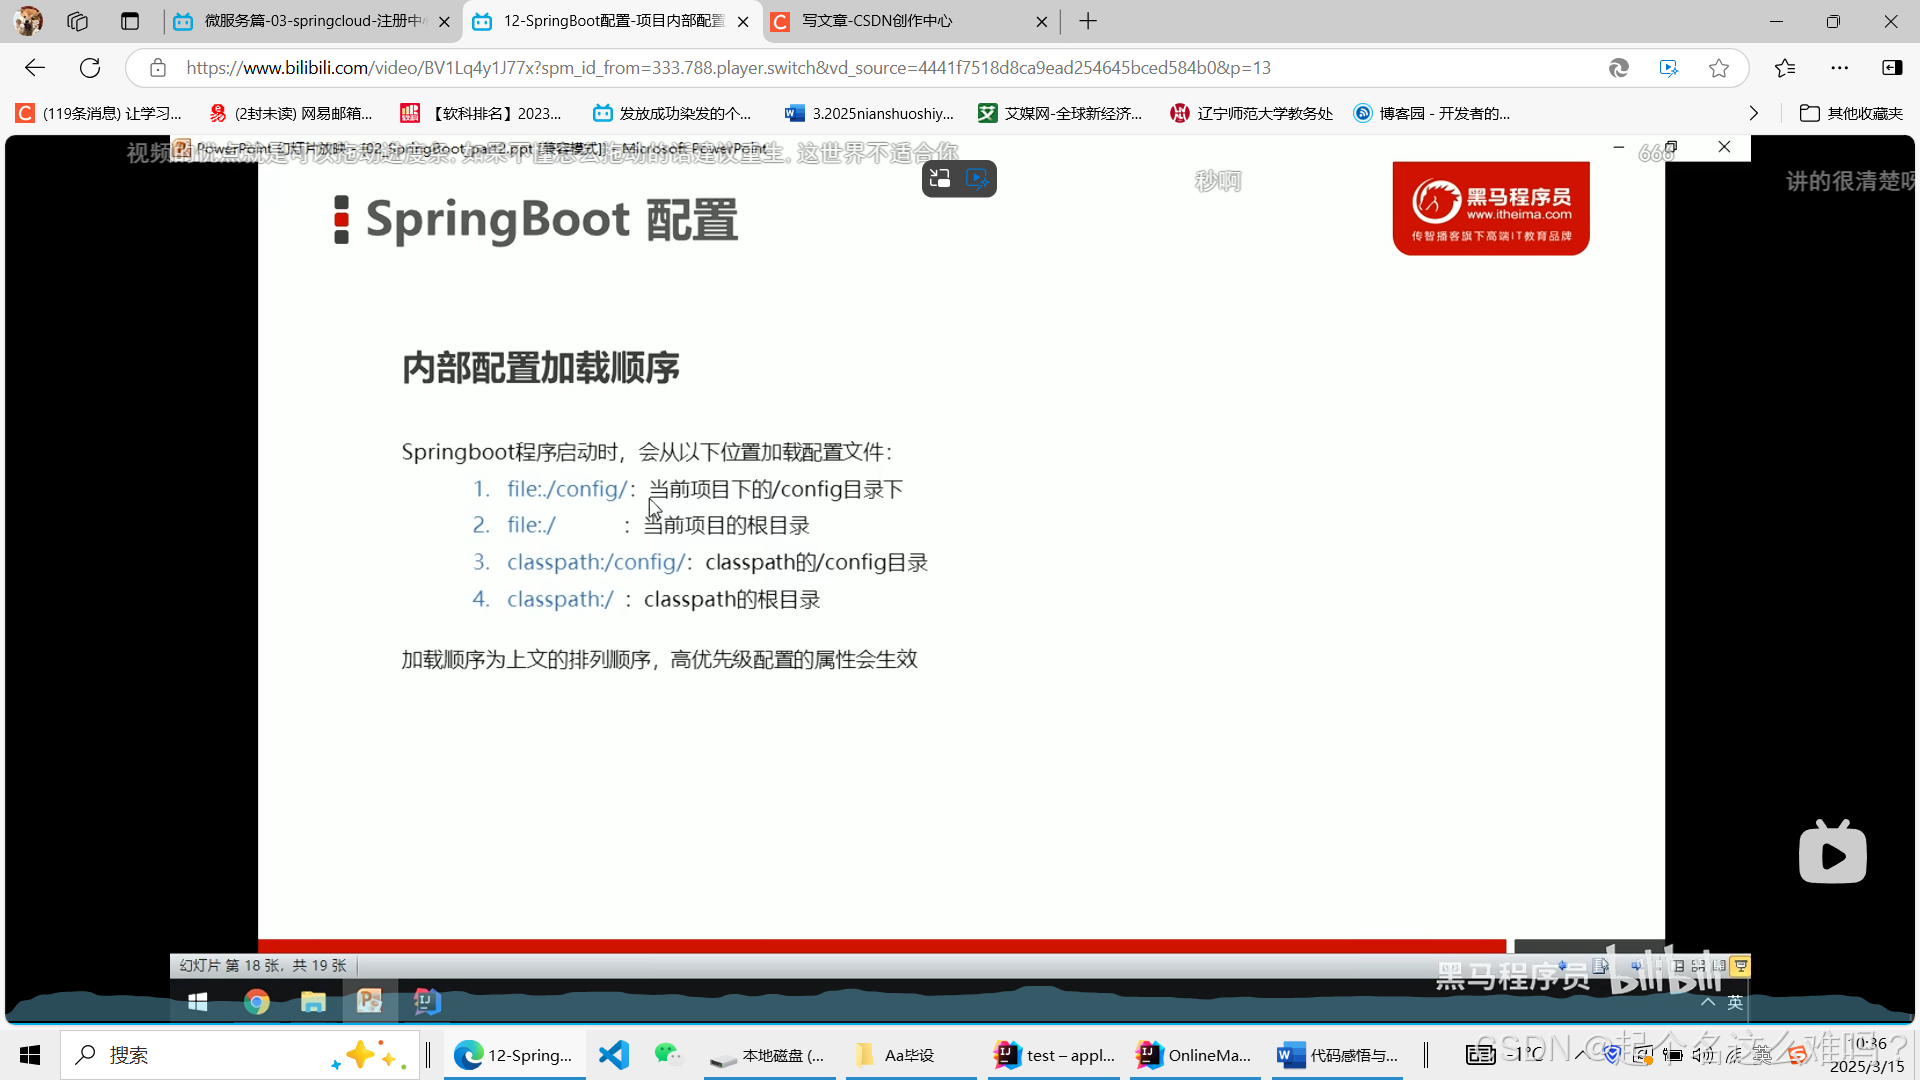Open Edge settings and more menu

(x=1840, y=68)
